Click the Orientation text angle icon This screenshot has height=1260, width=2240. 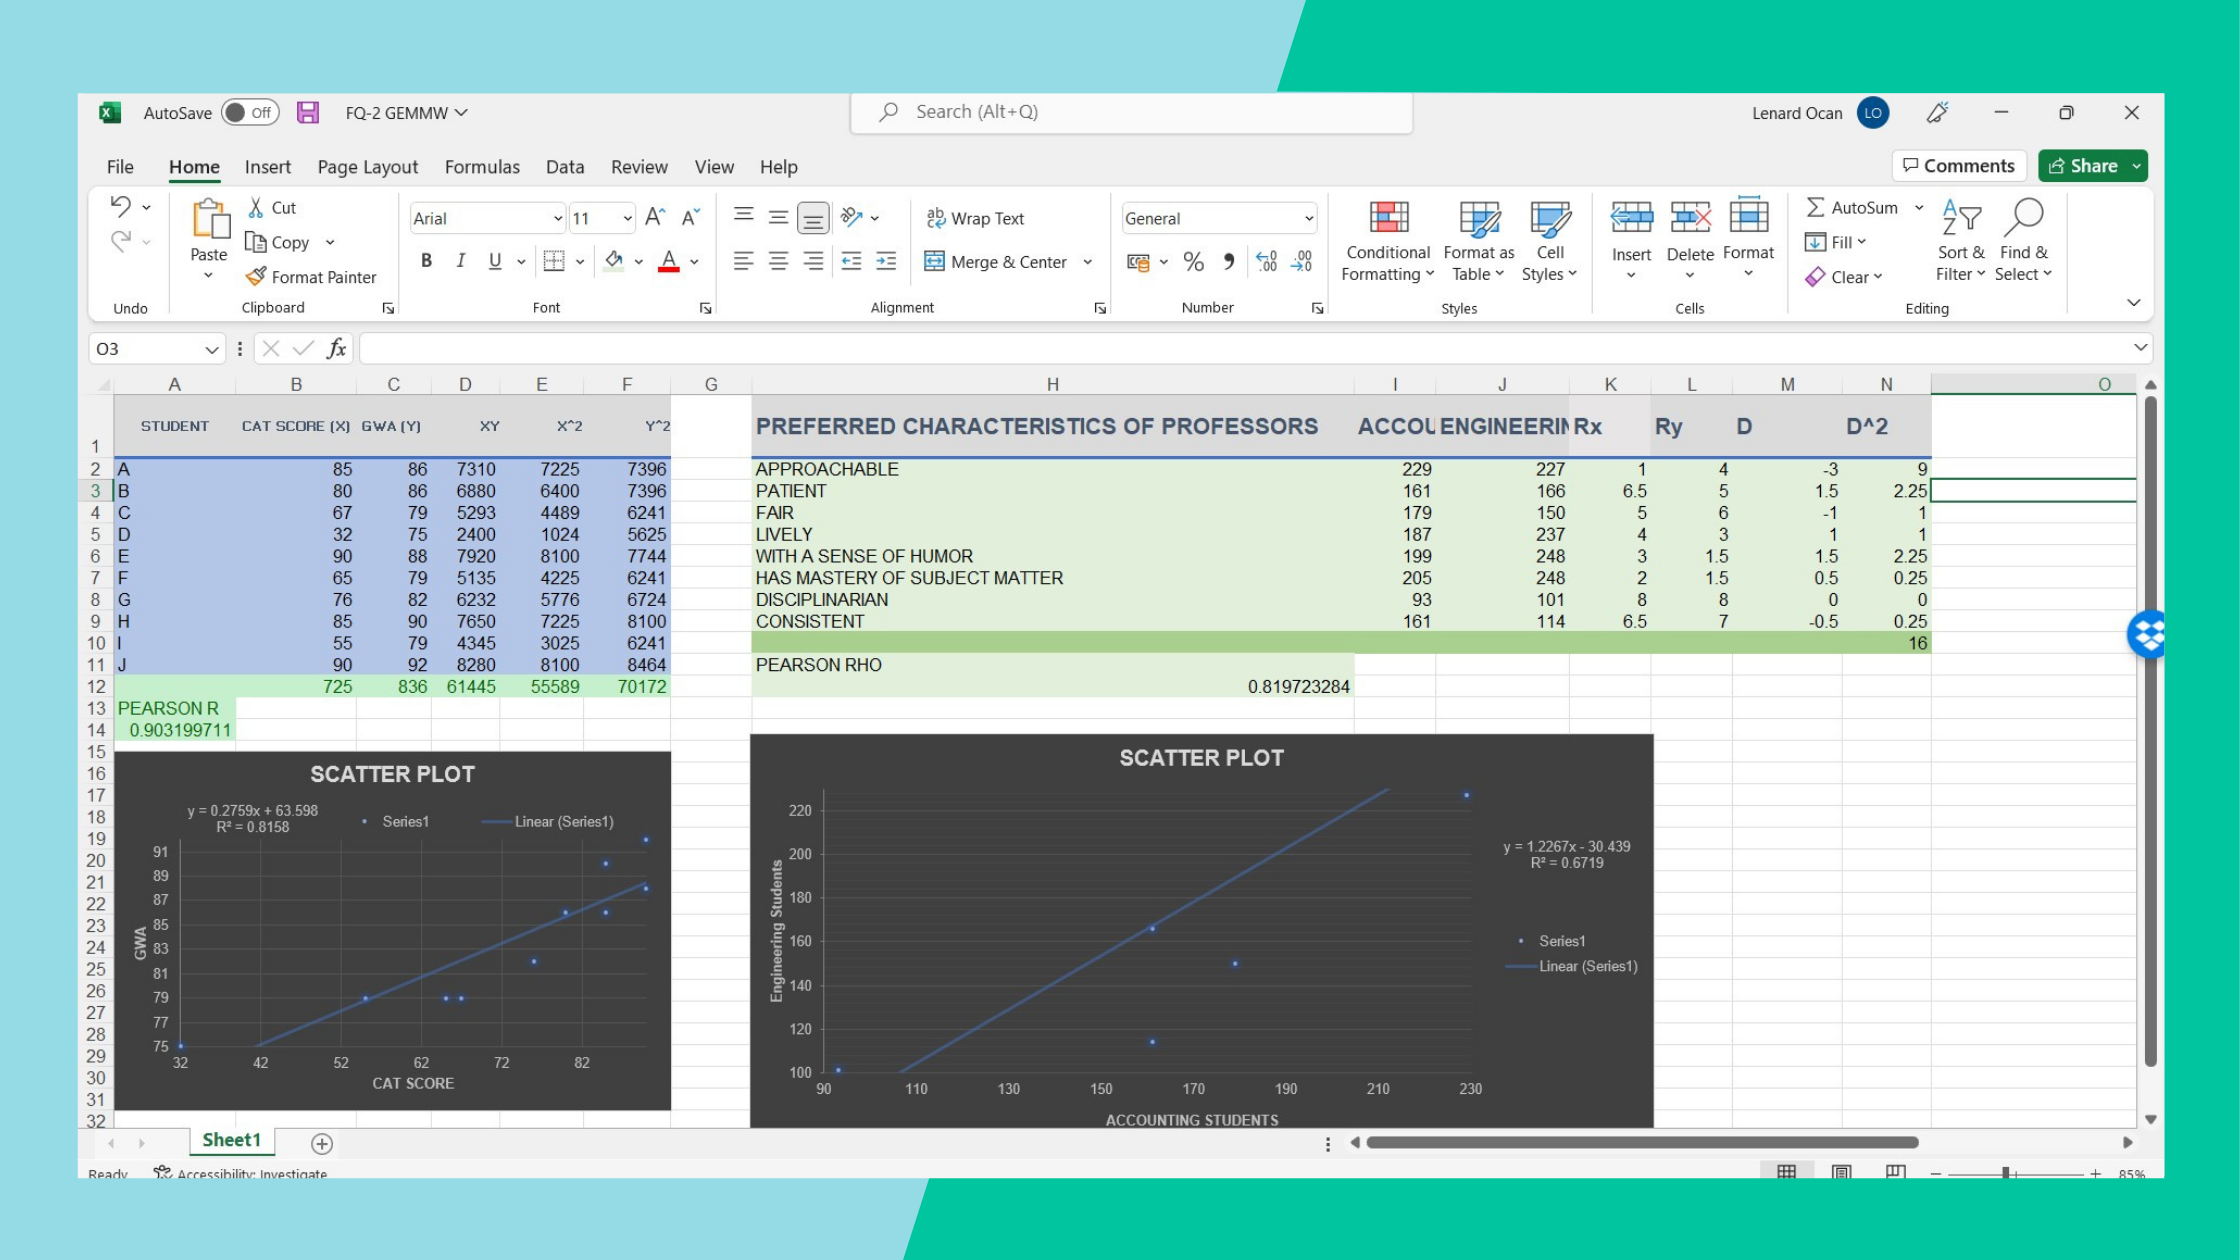(x=852, y=217)
